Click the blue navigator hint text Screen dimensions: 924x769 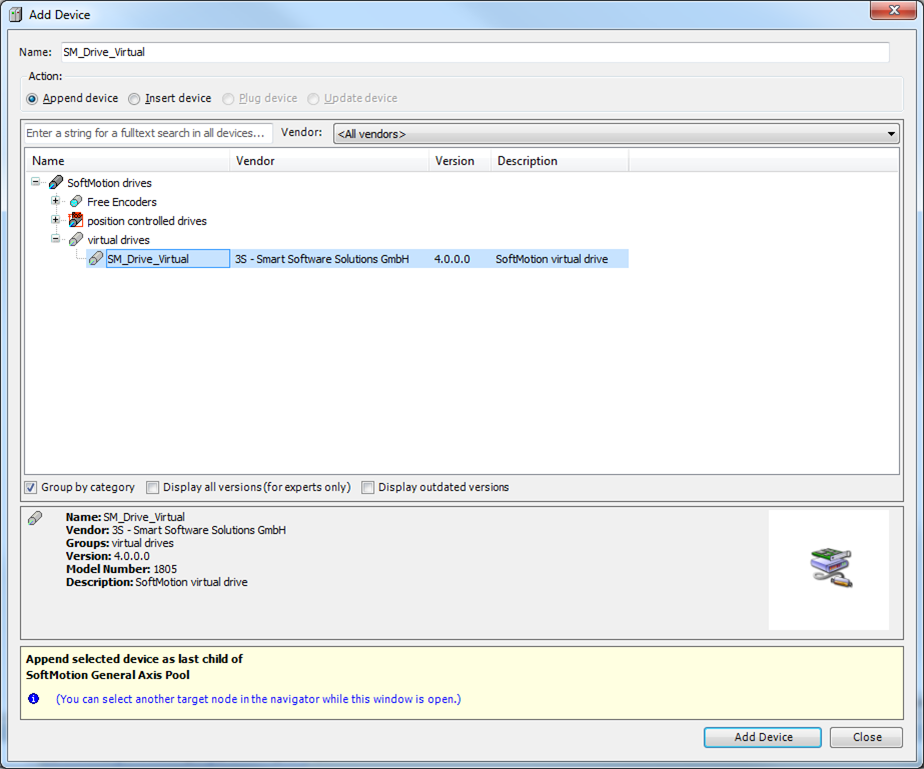tap(258, 699)
